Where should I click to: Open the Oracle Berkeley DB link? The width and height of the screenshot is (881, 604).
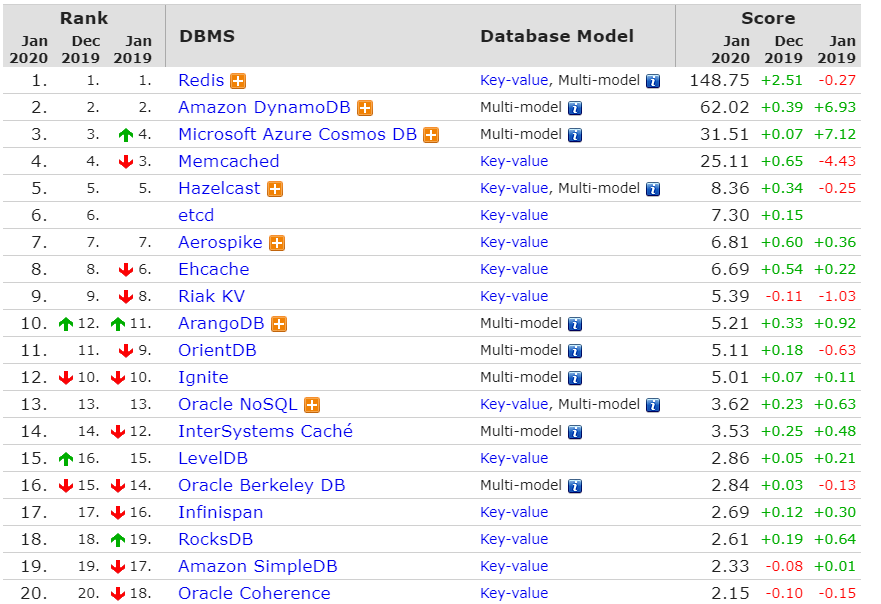[x=261, y=485]
